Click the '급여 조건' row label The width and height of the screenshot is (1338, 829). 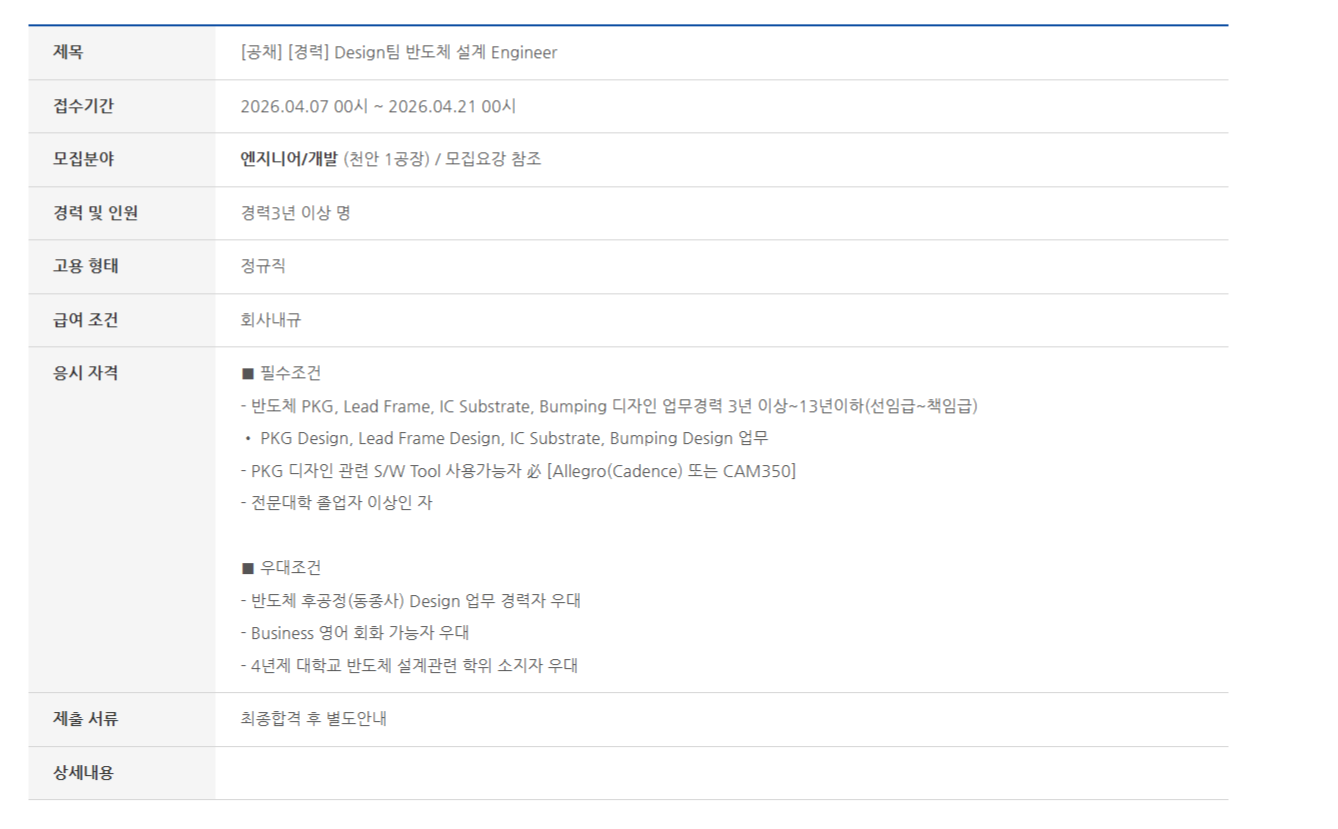coord(85,320)
